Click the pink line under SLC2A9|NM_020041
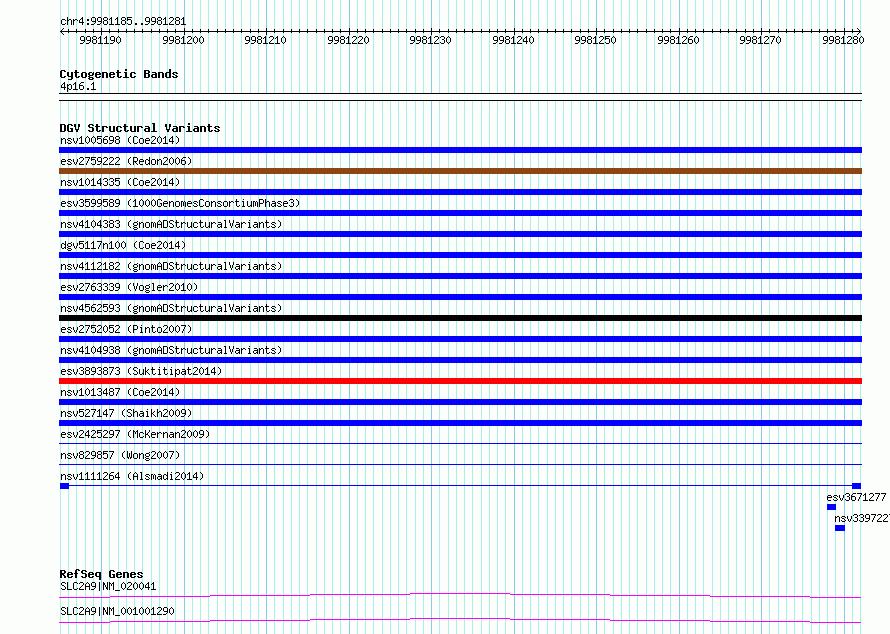 coord(460,595)
